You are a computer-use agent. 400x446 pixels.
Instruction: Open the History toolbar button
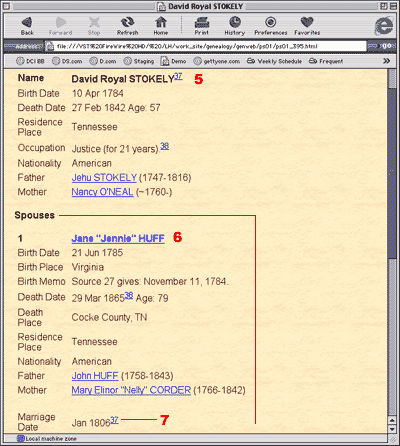pyautogui.click(x=235, y=26)
